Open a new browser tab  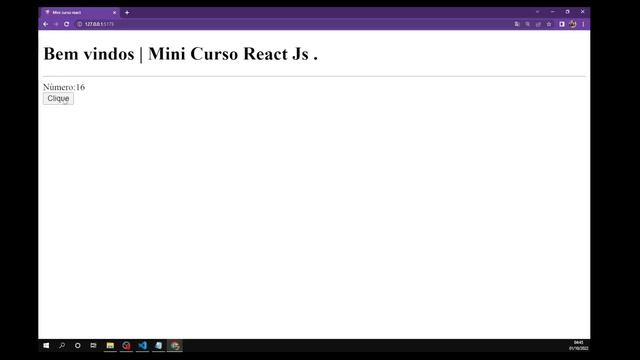(127, 13)
